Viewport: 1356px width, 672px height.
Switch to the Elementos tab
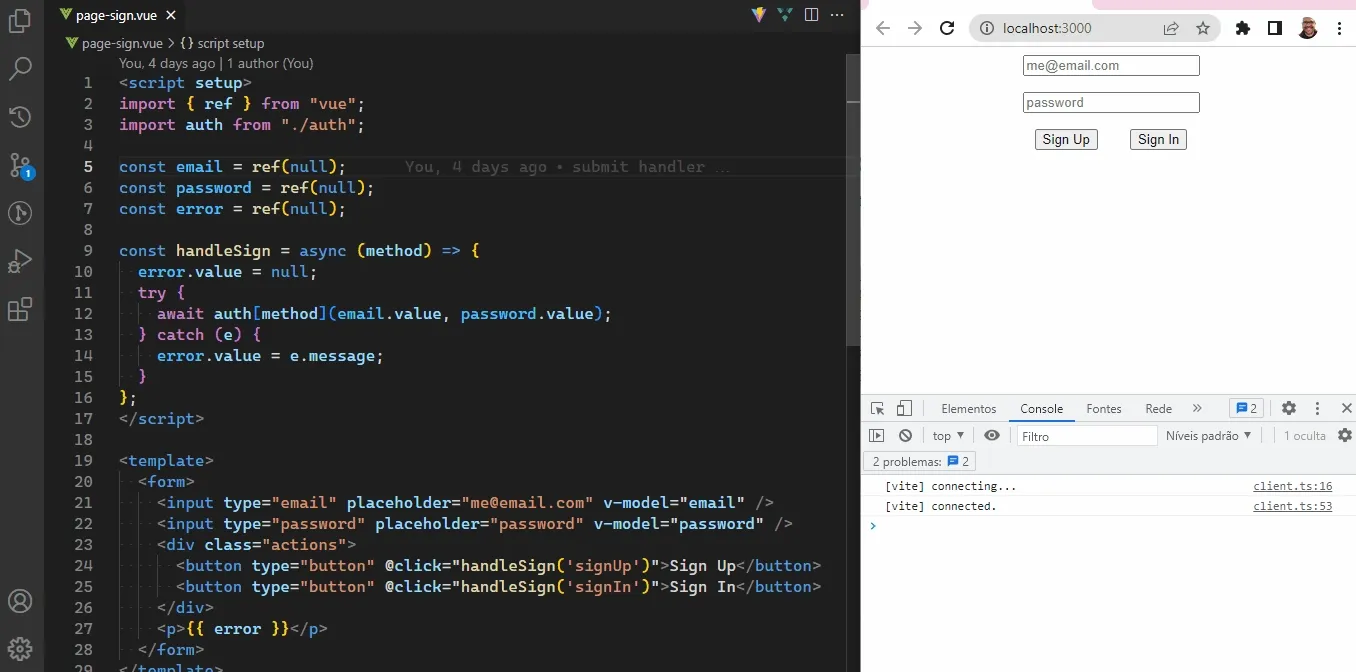(967, 408)
